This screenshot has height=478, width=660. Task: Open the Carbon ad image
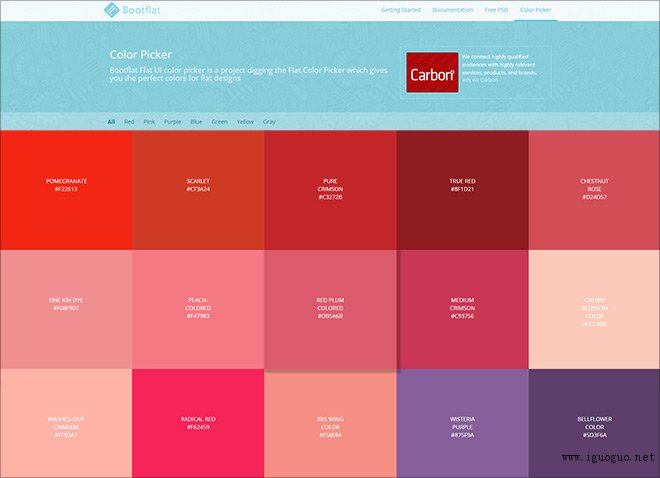[x=432, y=74]
